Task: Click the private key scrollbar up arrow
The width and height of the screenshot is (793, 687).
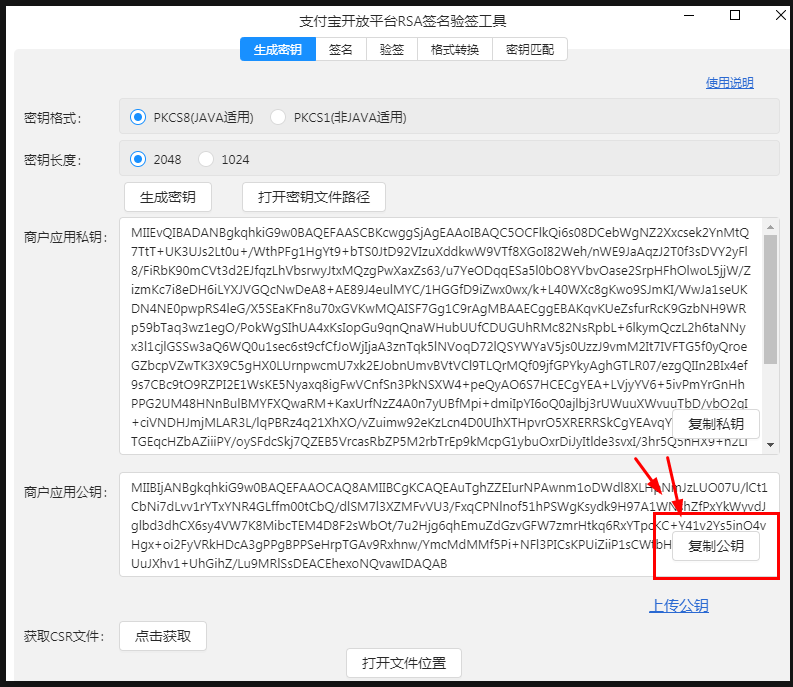Action: point(770,227)
